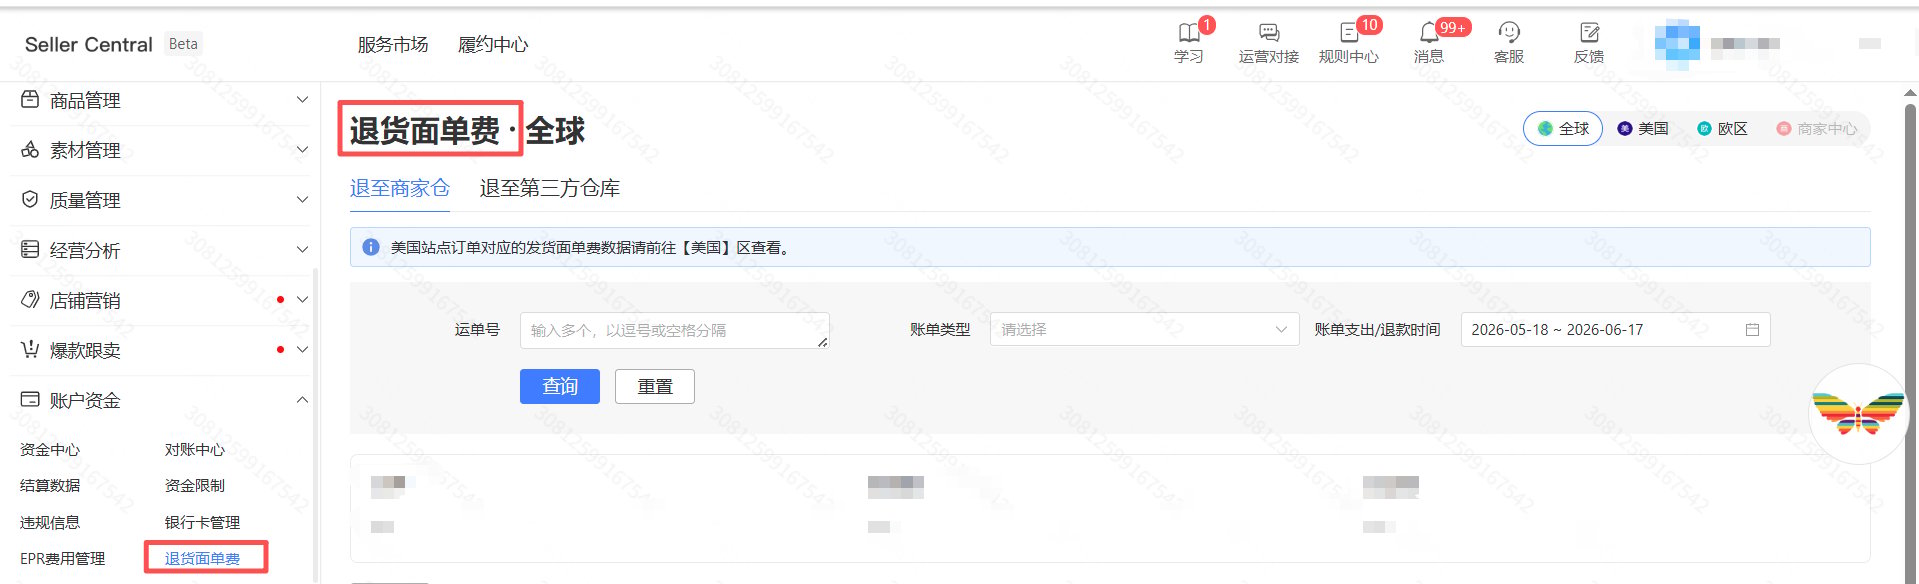Image resolution: width=1919 pixels, height=584 pixels.
Task: Open 违规信息 submenu item
Action: [50, 523]
